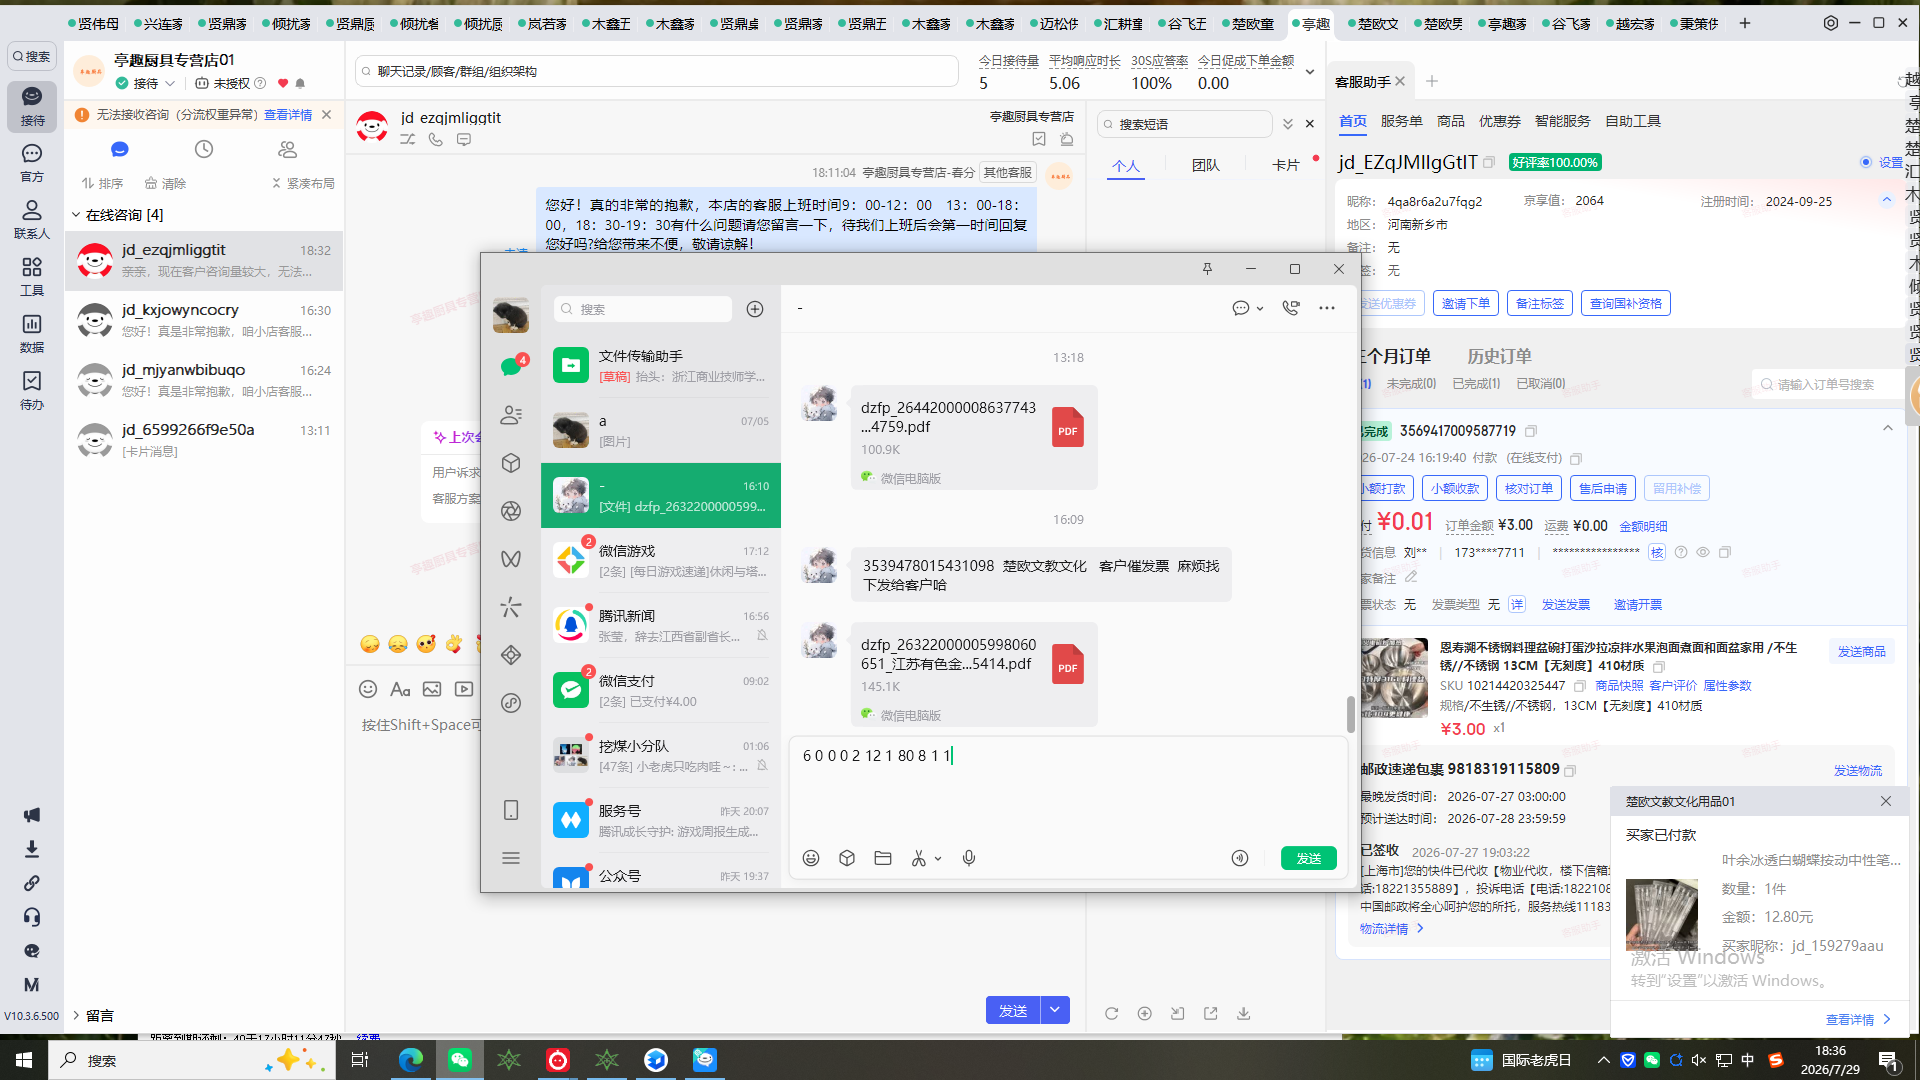Open WeChat Favorites cube in sidebar

[511, 463]
